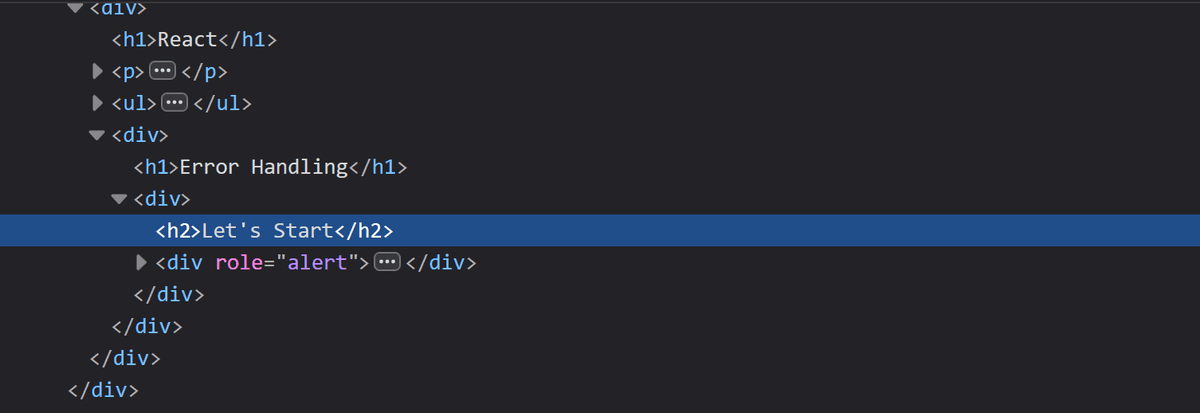1200x413 pixels.
Task: Expand the div with role alert
Action: coord(141,263)
